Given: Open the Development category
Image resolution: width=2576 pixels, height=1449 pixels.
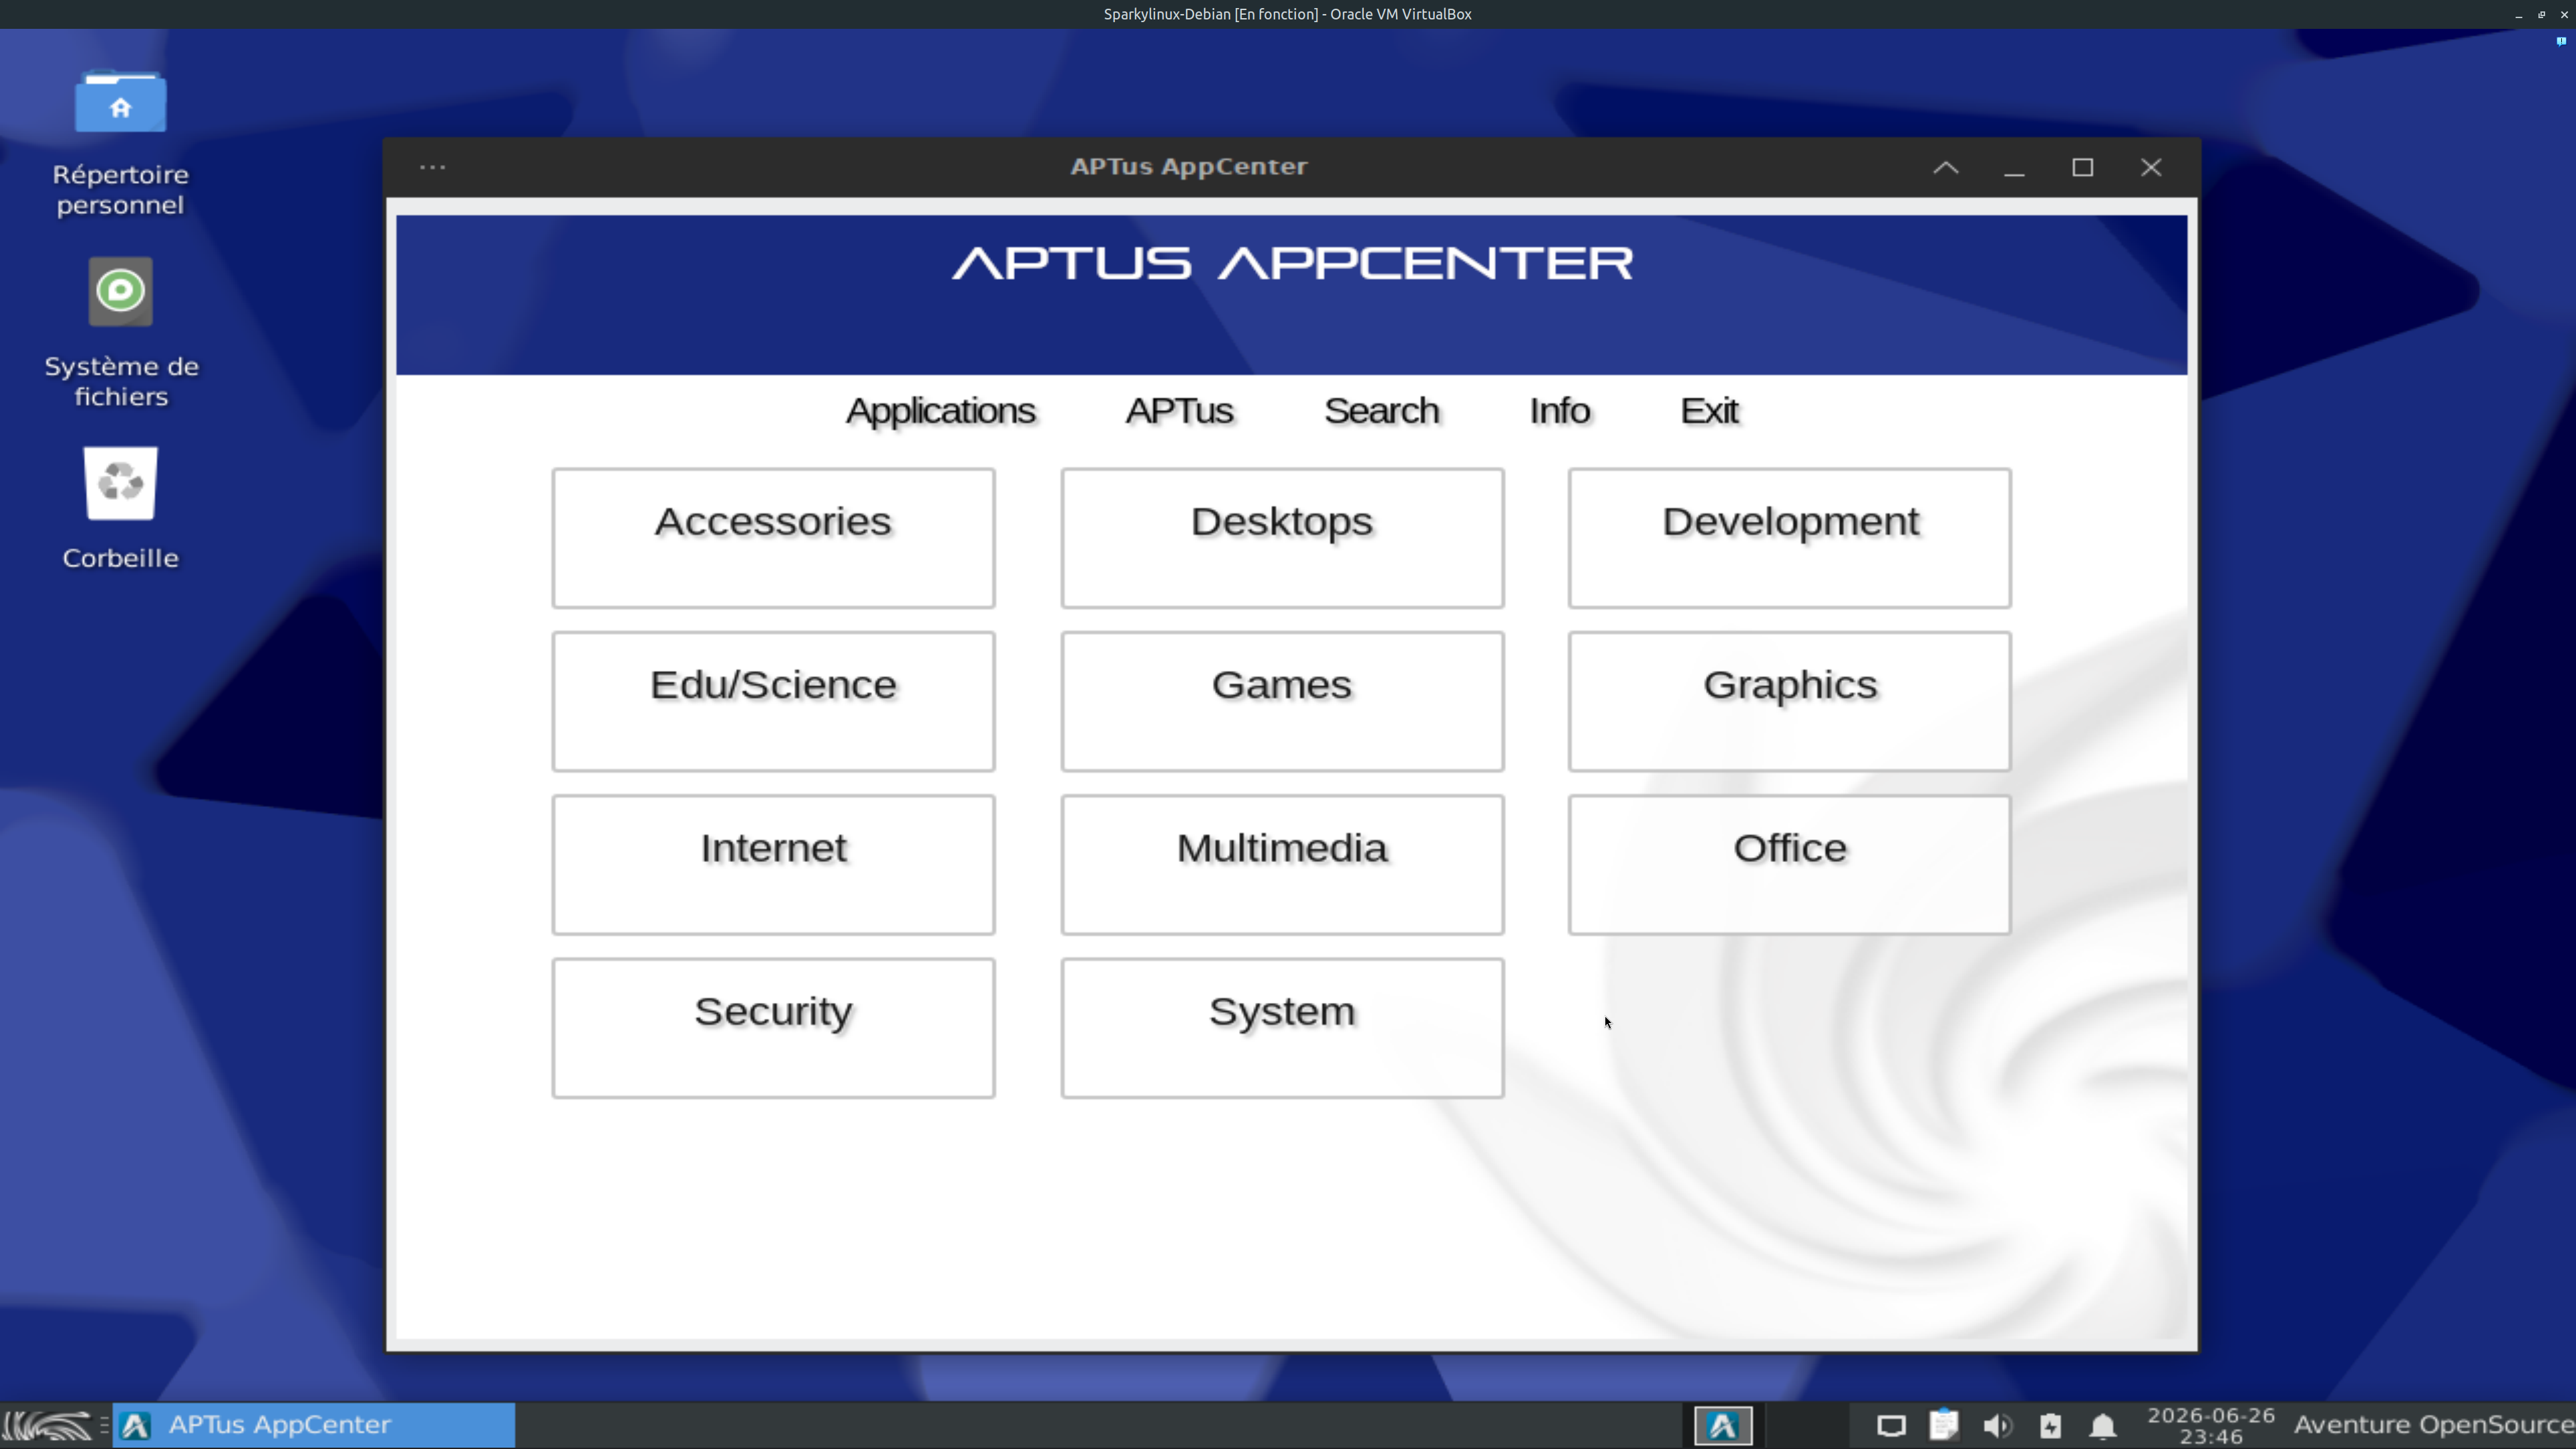Looking at the screenshot, I should [x=1789, y=538].
